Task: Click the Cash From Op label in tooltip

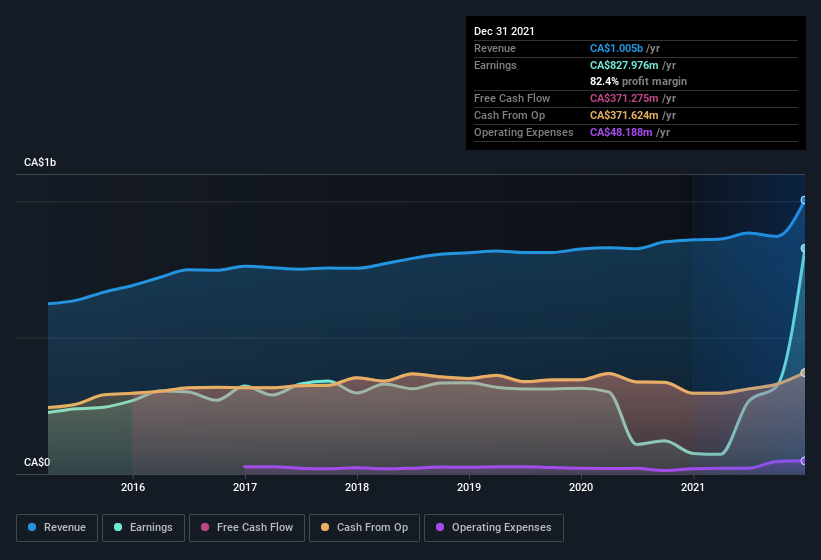Action: [509, 115]
